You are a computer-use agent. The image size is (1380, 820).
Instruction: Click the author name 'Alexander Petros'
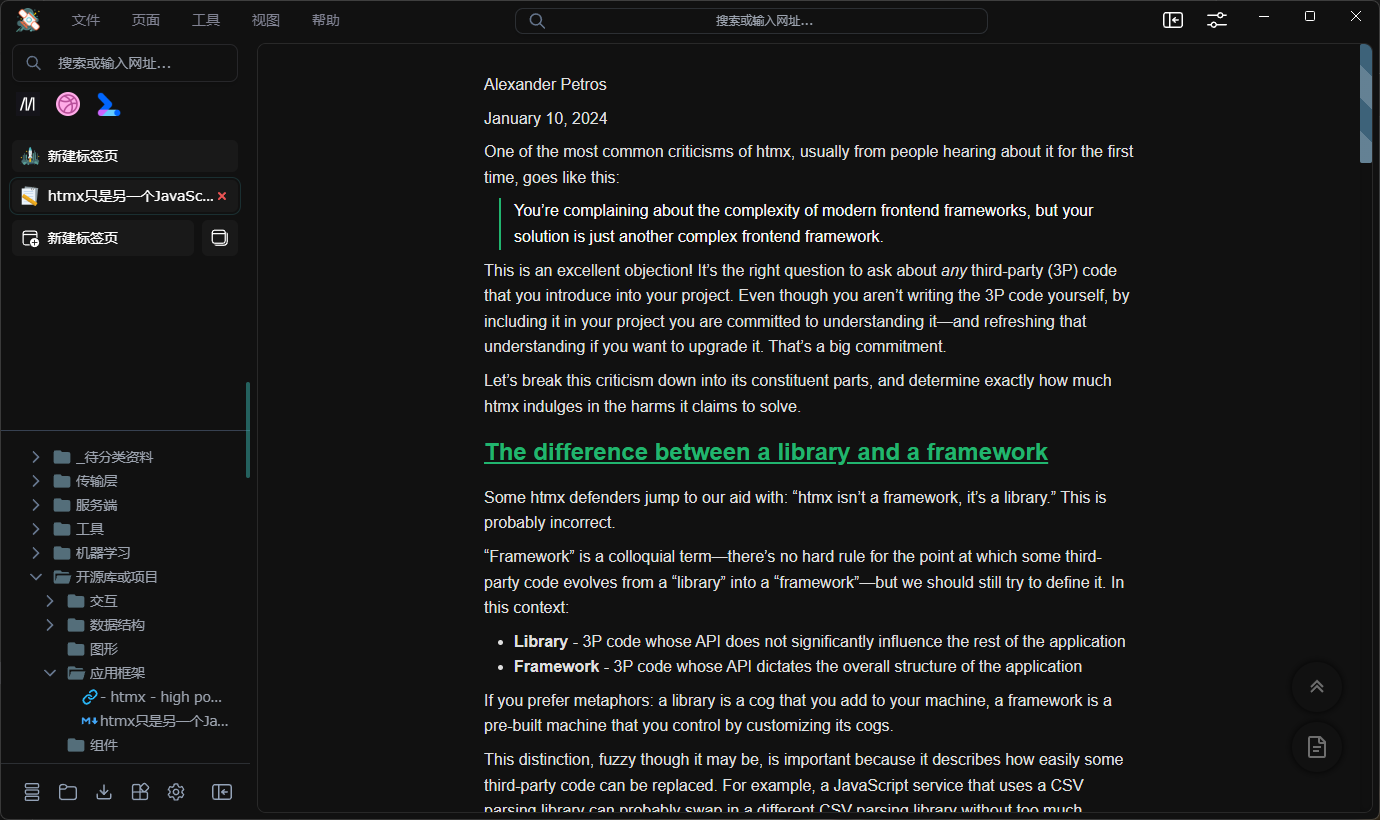545,85
